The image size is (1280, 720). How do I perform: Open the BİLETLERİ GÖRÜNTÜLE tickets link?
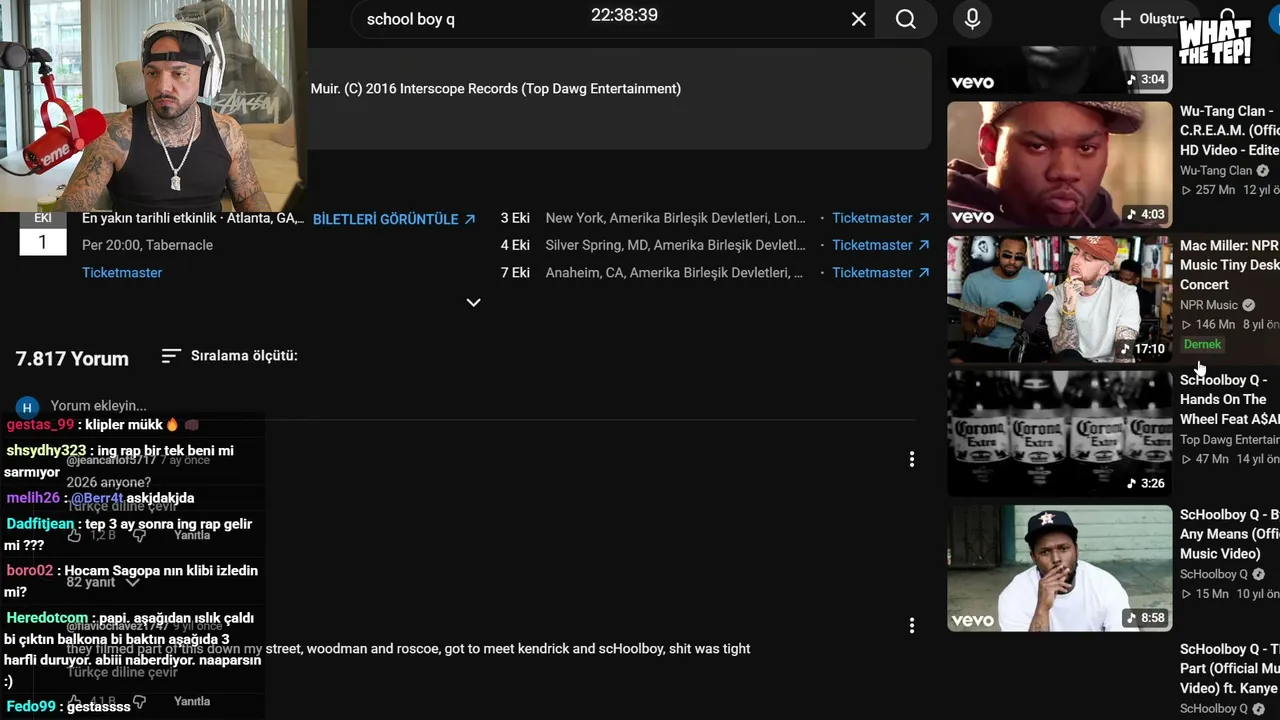(394, 219)
